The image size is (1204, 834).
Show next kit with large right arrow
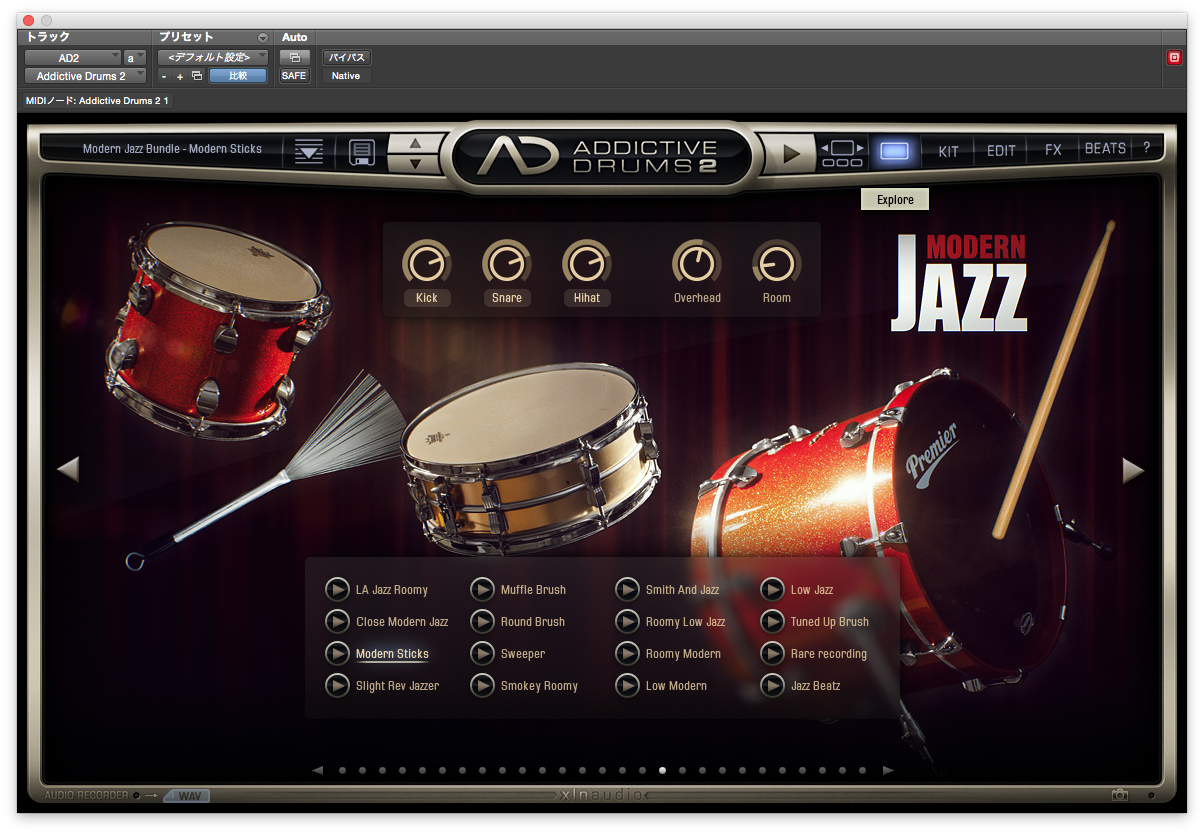coord(1133,470)
